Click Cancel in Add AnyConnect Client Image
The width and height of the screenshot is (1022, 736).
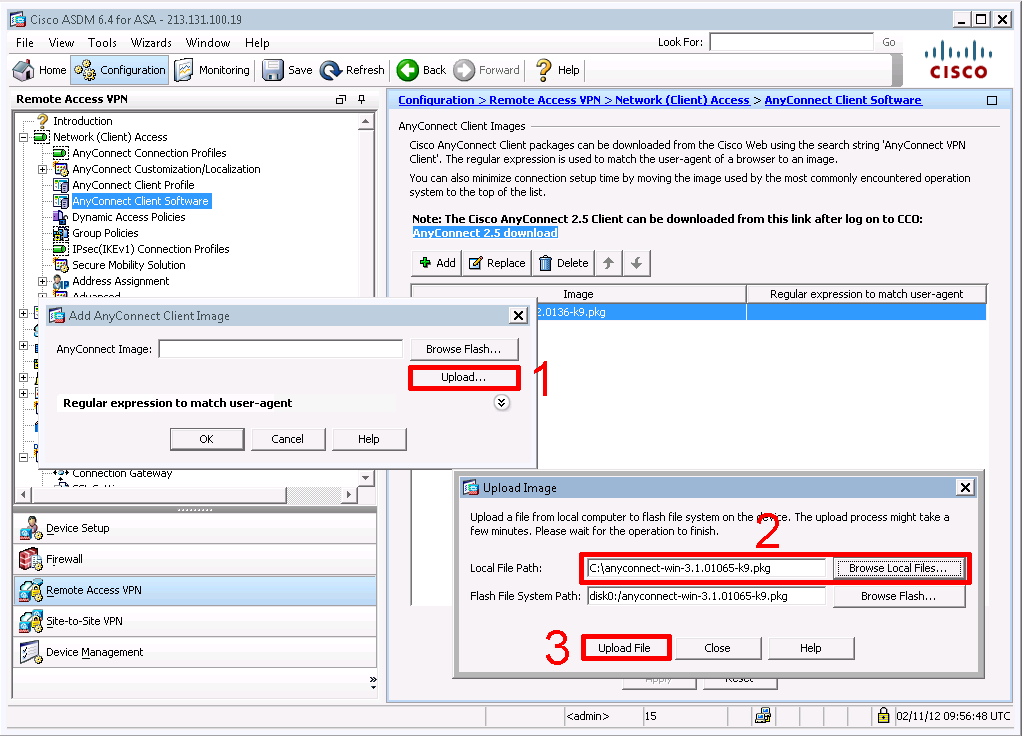coord(287,439)
